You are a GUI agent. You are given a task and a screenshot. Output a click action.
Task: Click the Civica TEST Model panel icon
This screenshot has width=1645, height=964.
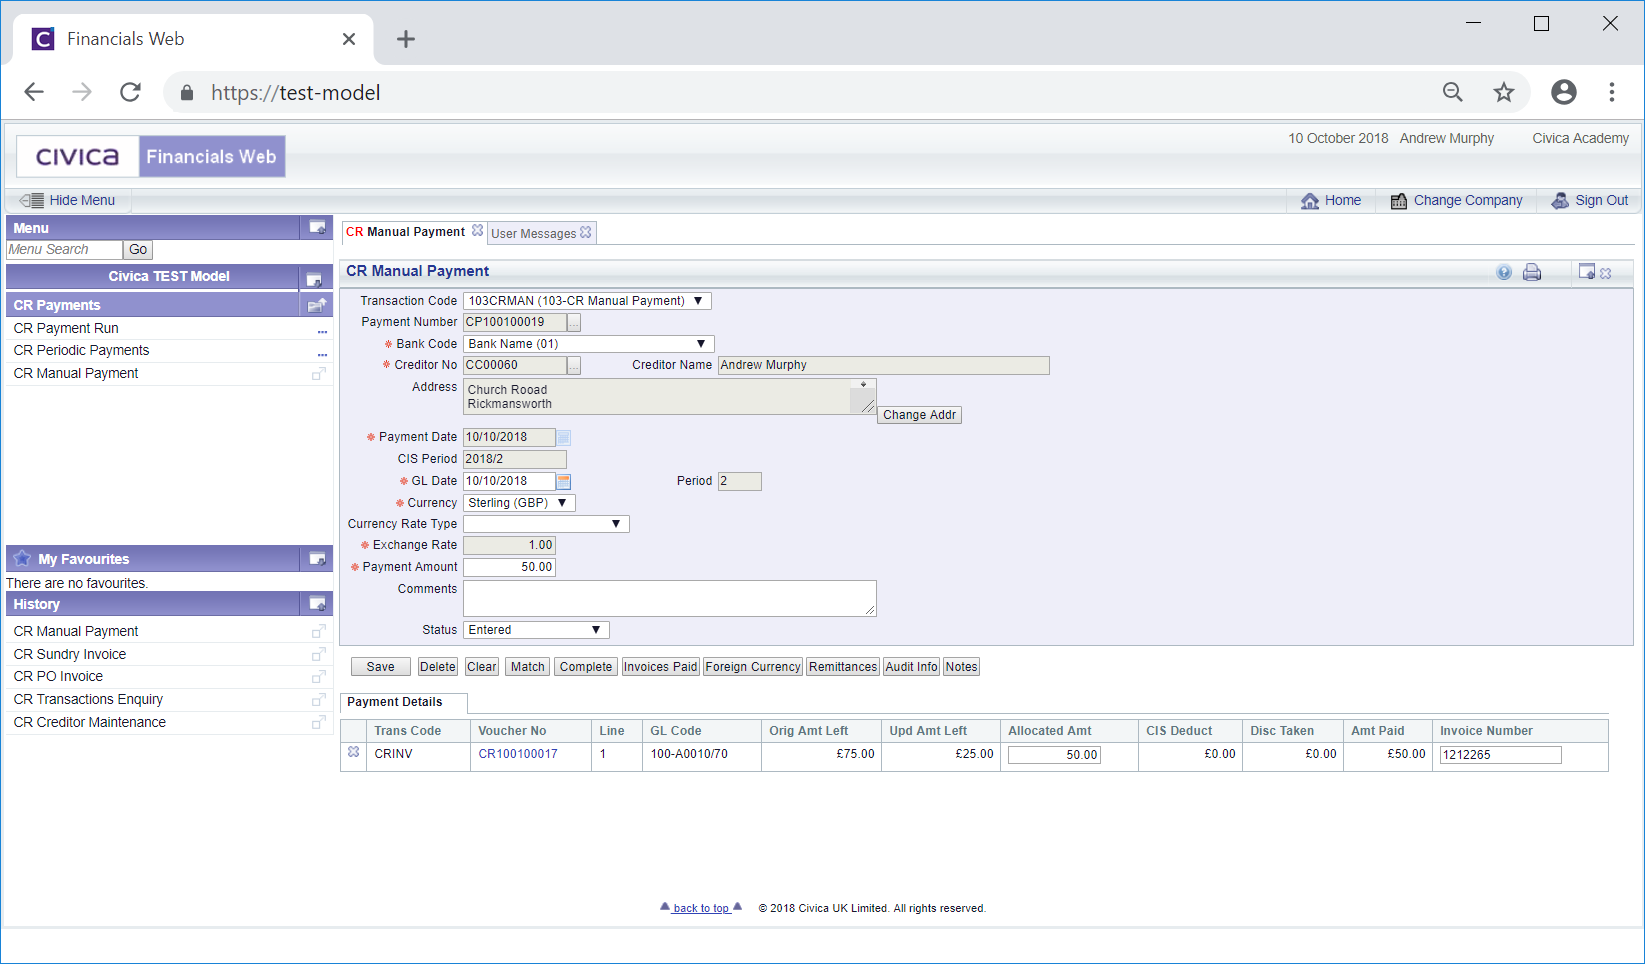tap(314, 278)
